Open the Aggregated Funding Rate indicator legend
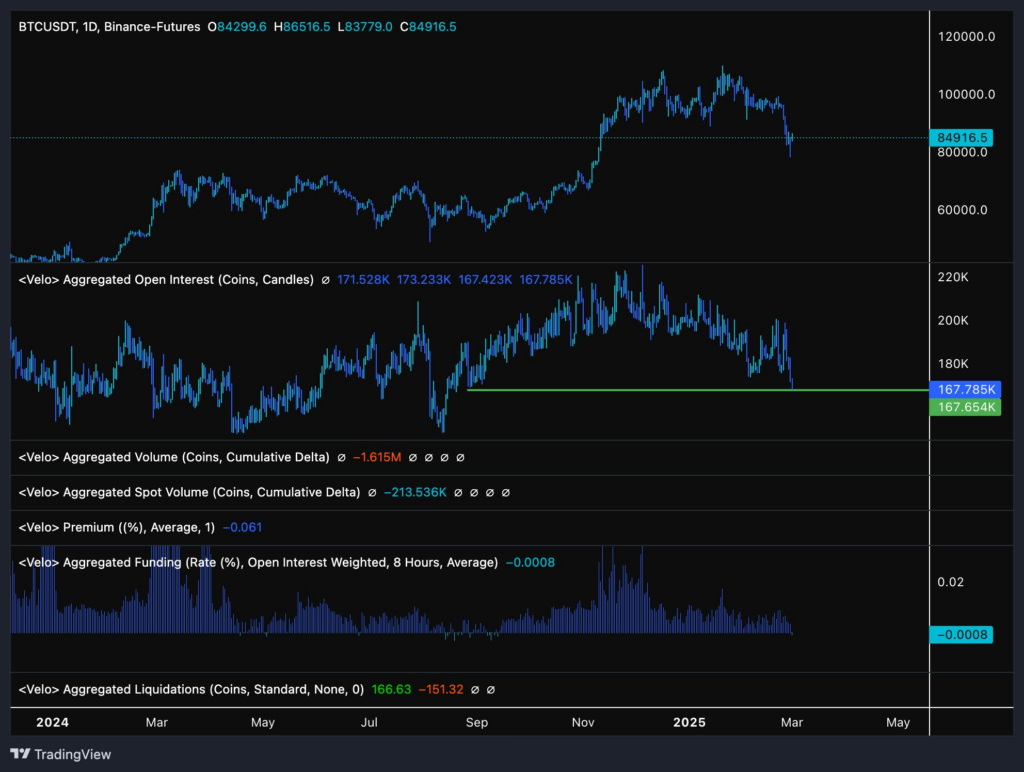1024x772 pixels. click(x=258, y=562)
